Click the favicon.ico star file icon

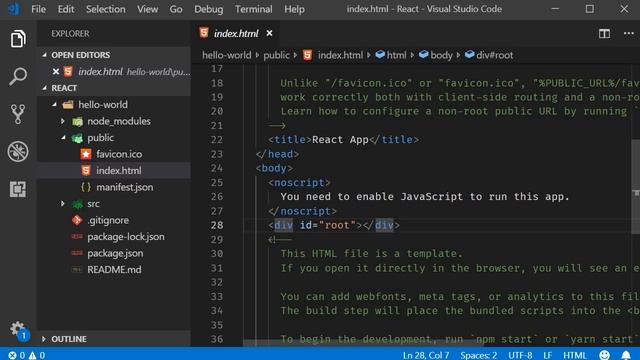pyautogui.click(x=86, y=154)
